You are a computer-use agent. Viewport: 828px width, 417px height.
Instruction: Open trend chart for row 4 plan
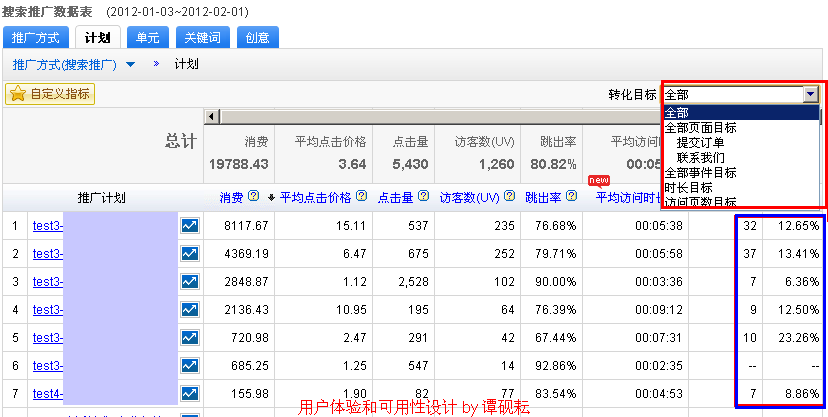[x=190, y=310]
